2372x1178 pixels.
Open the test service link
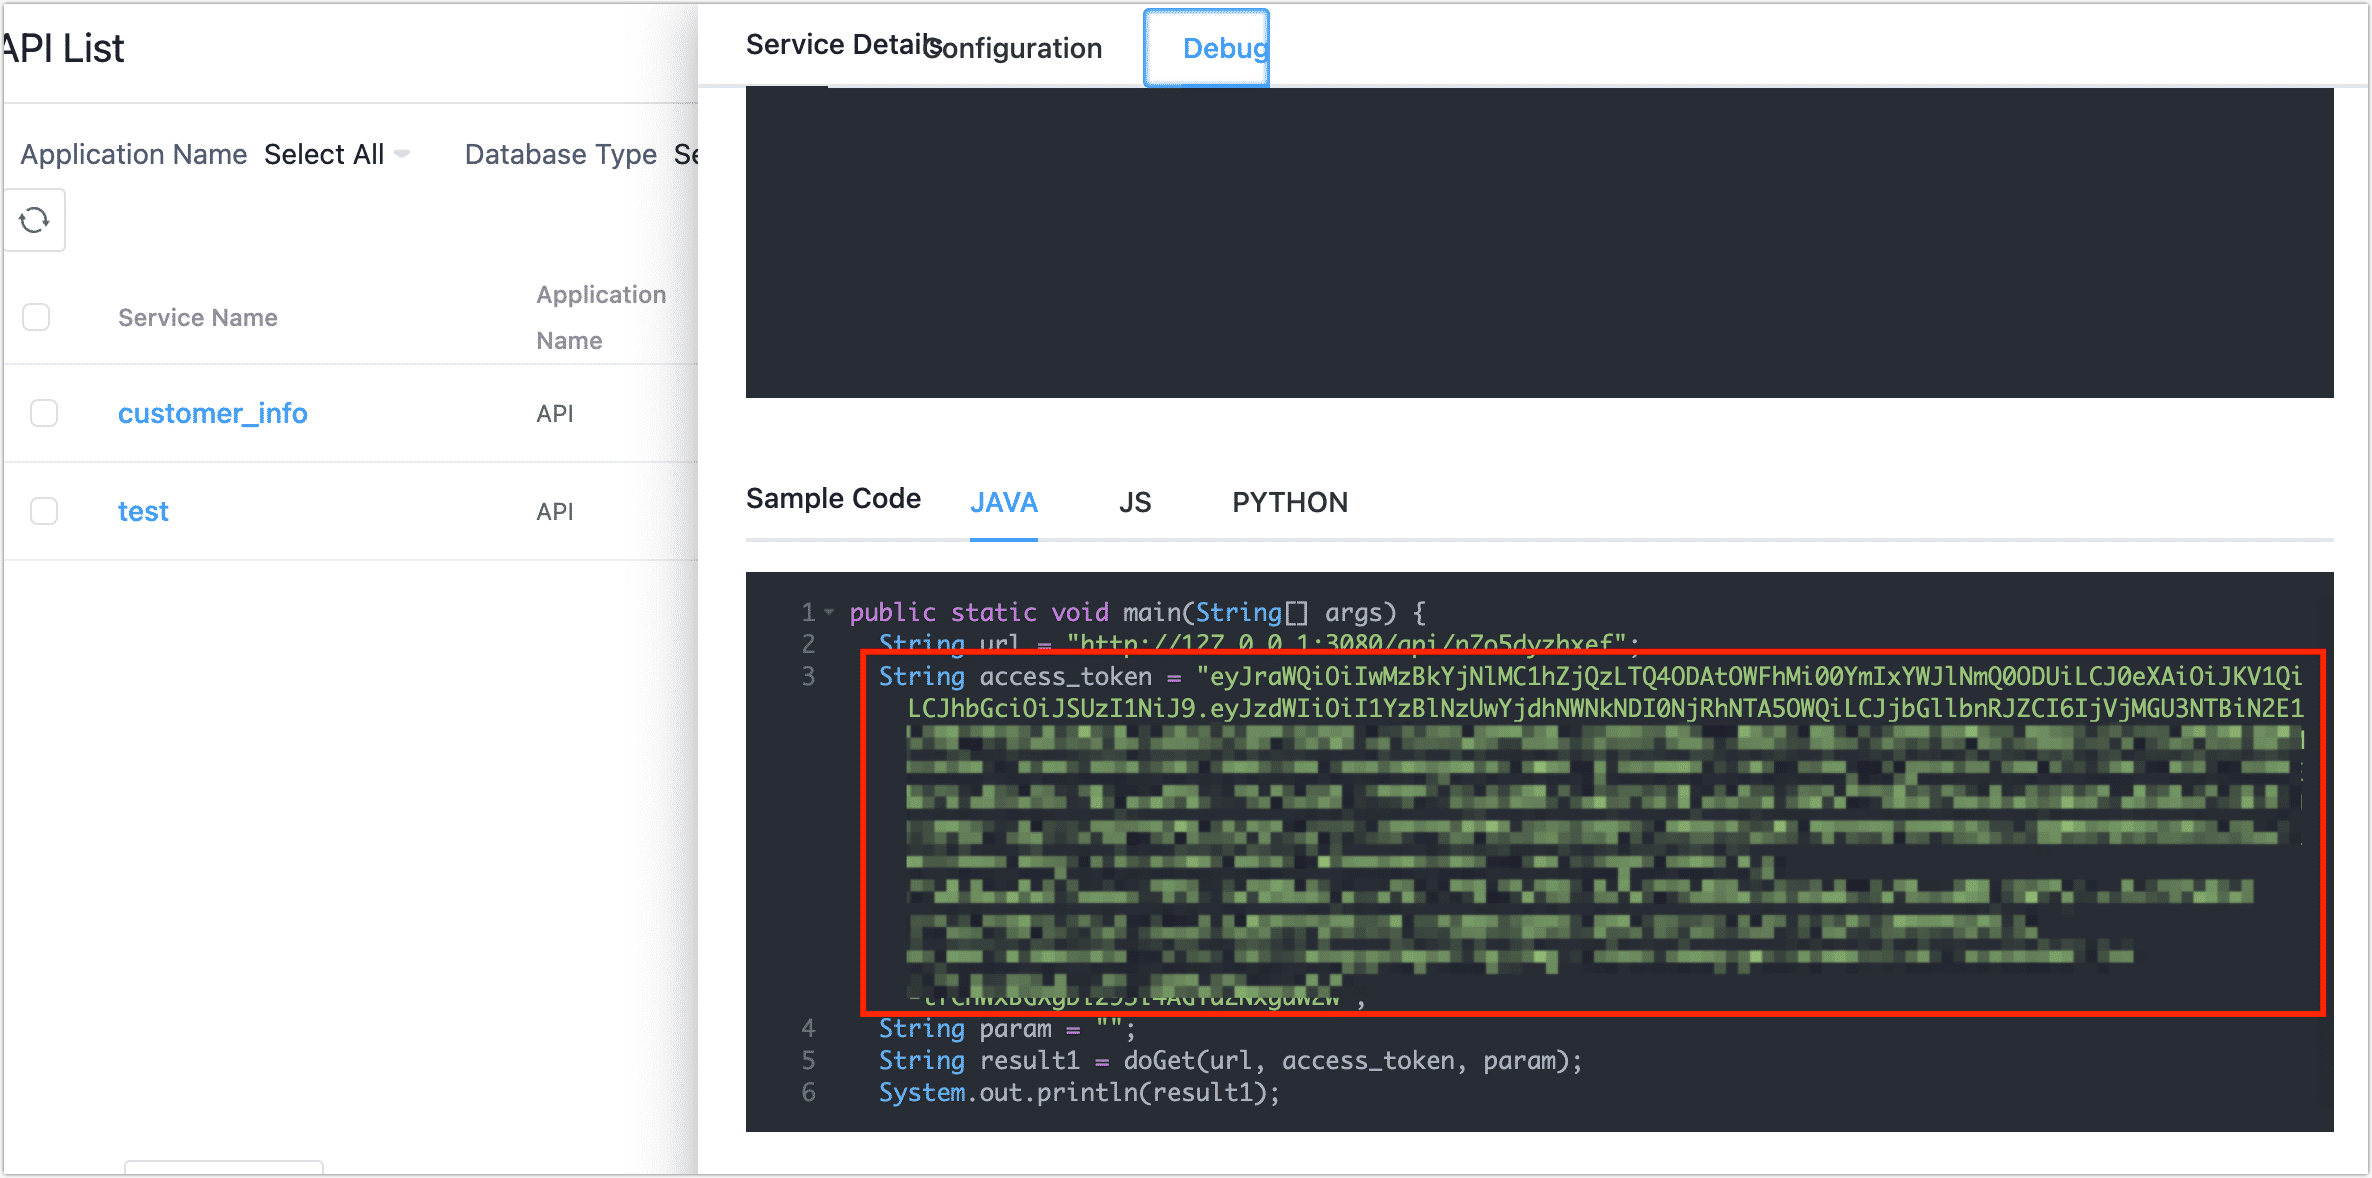pos(144,511)
